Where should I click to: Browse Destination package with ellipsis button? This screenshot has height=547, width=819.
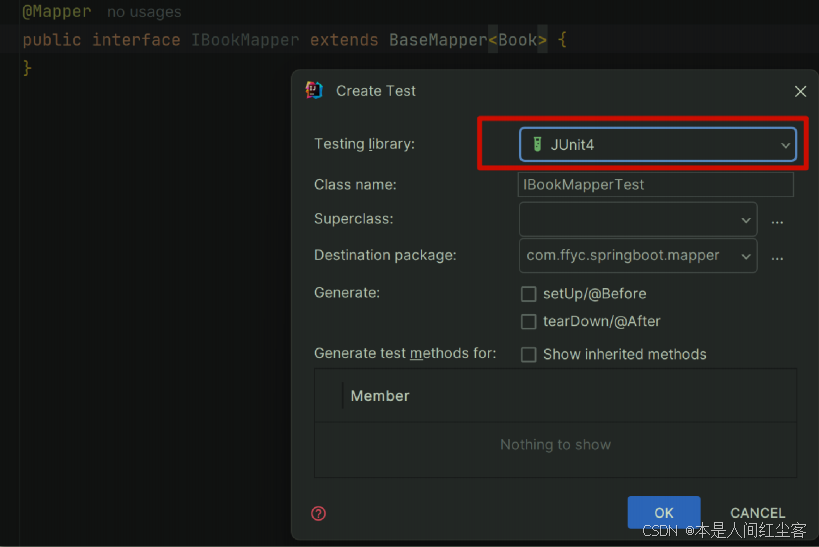point(777,258)
